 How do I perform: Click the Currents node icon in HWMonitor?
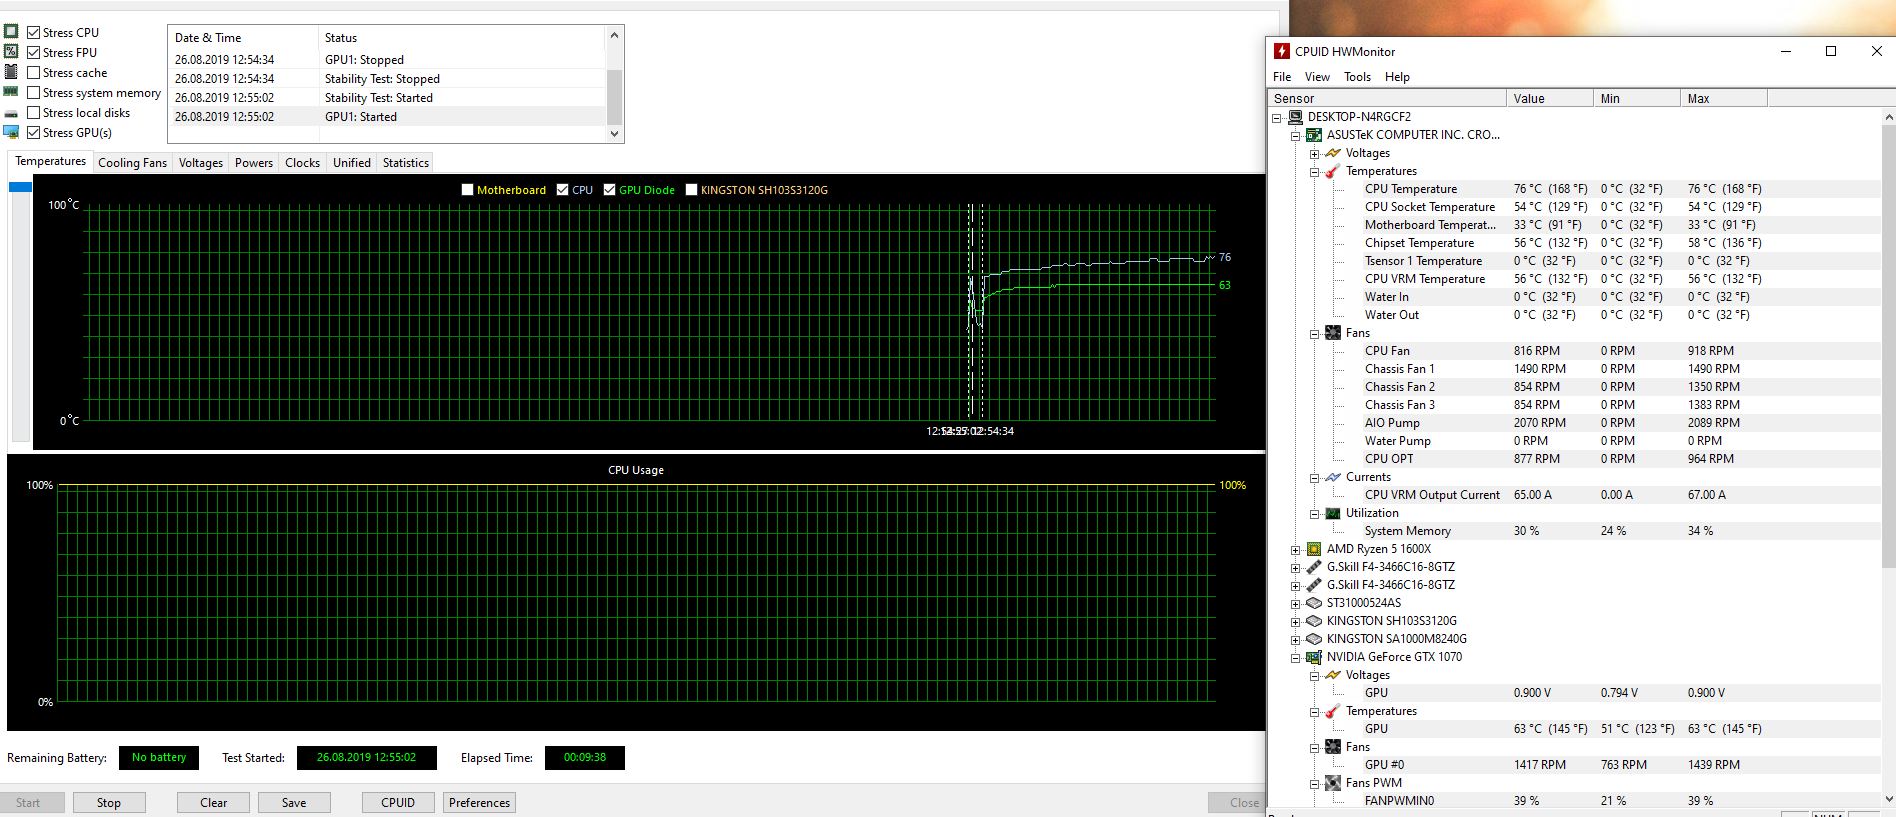(1333, 477)
